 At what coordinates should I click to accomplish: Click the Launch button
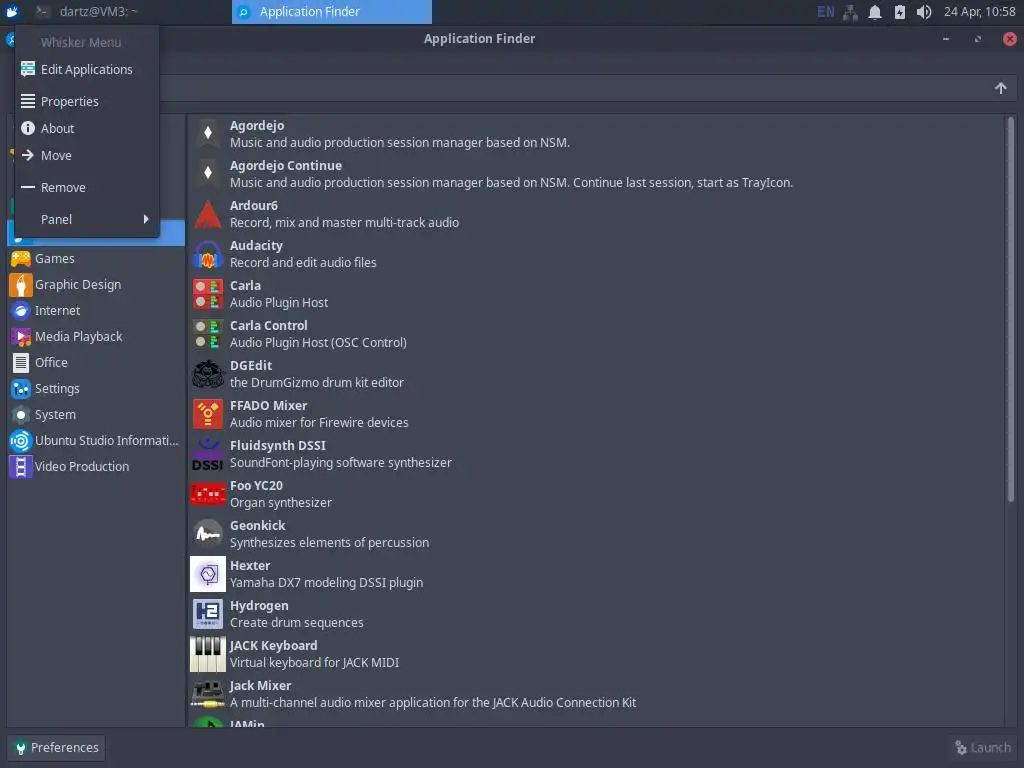(982, 748)
